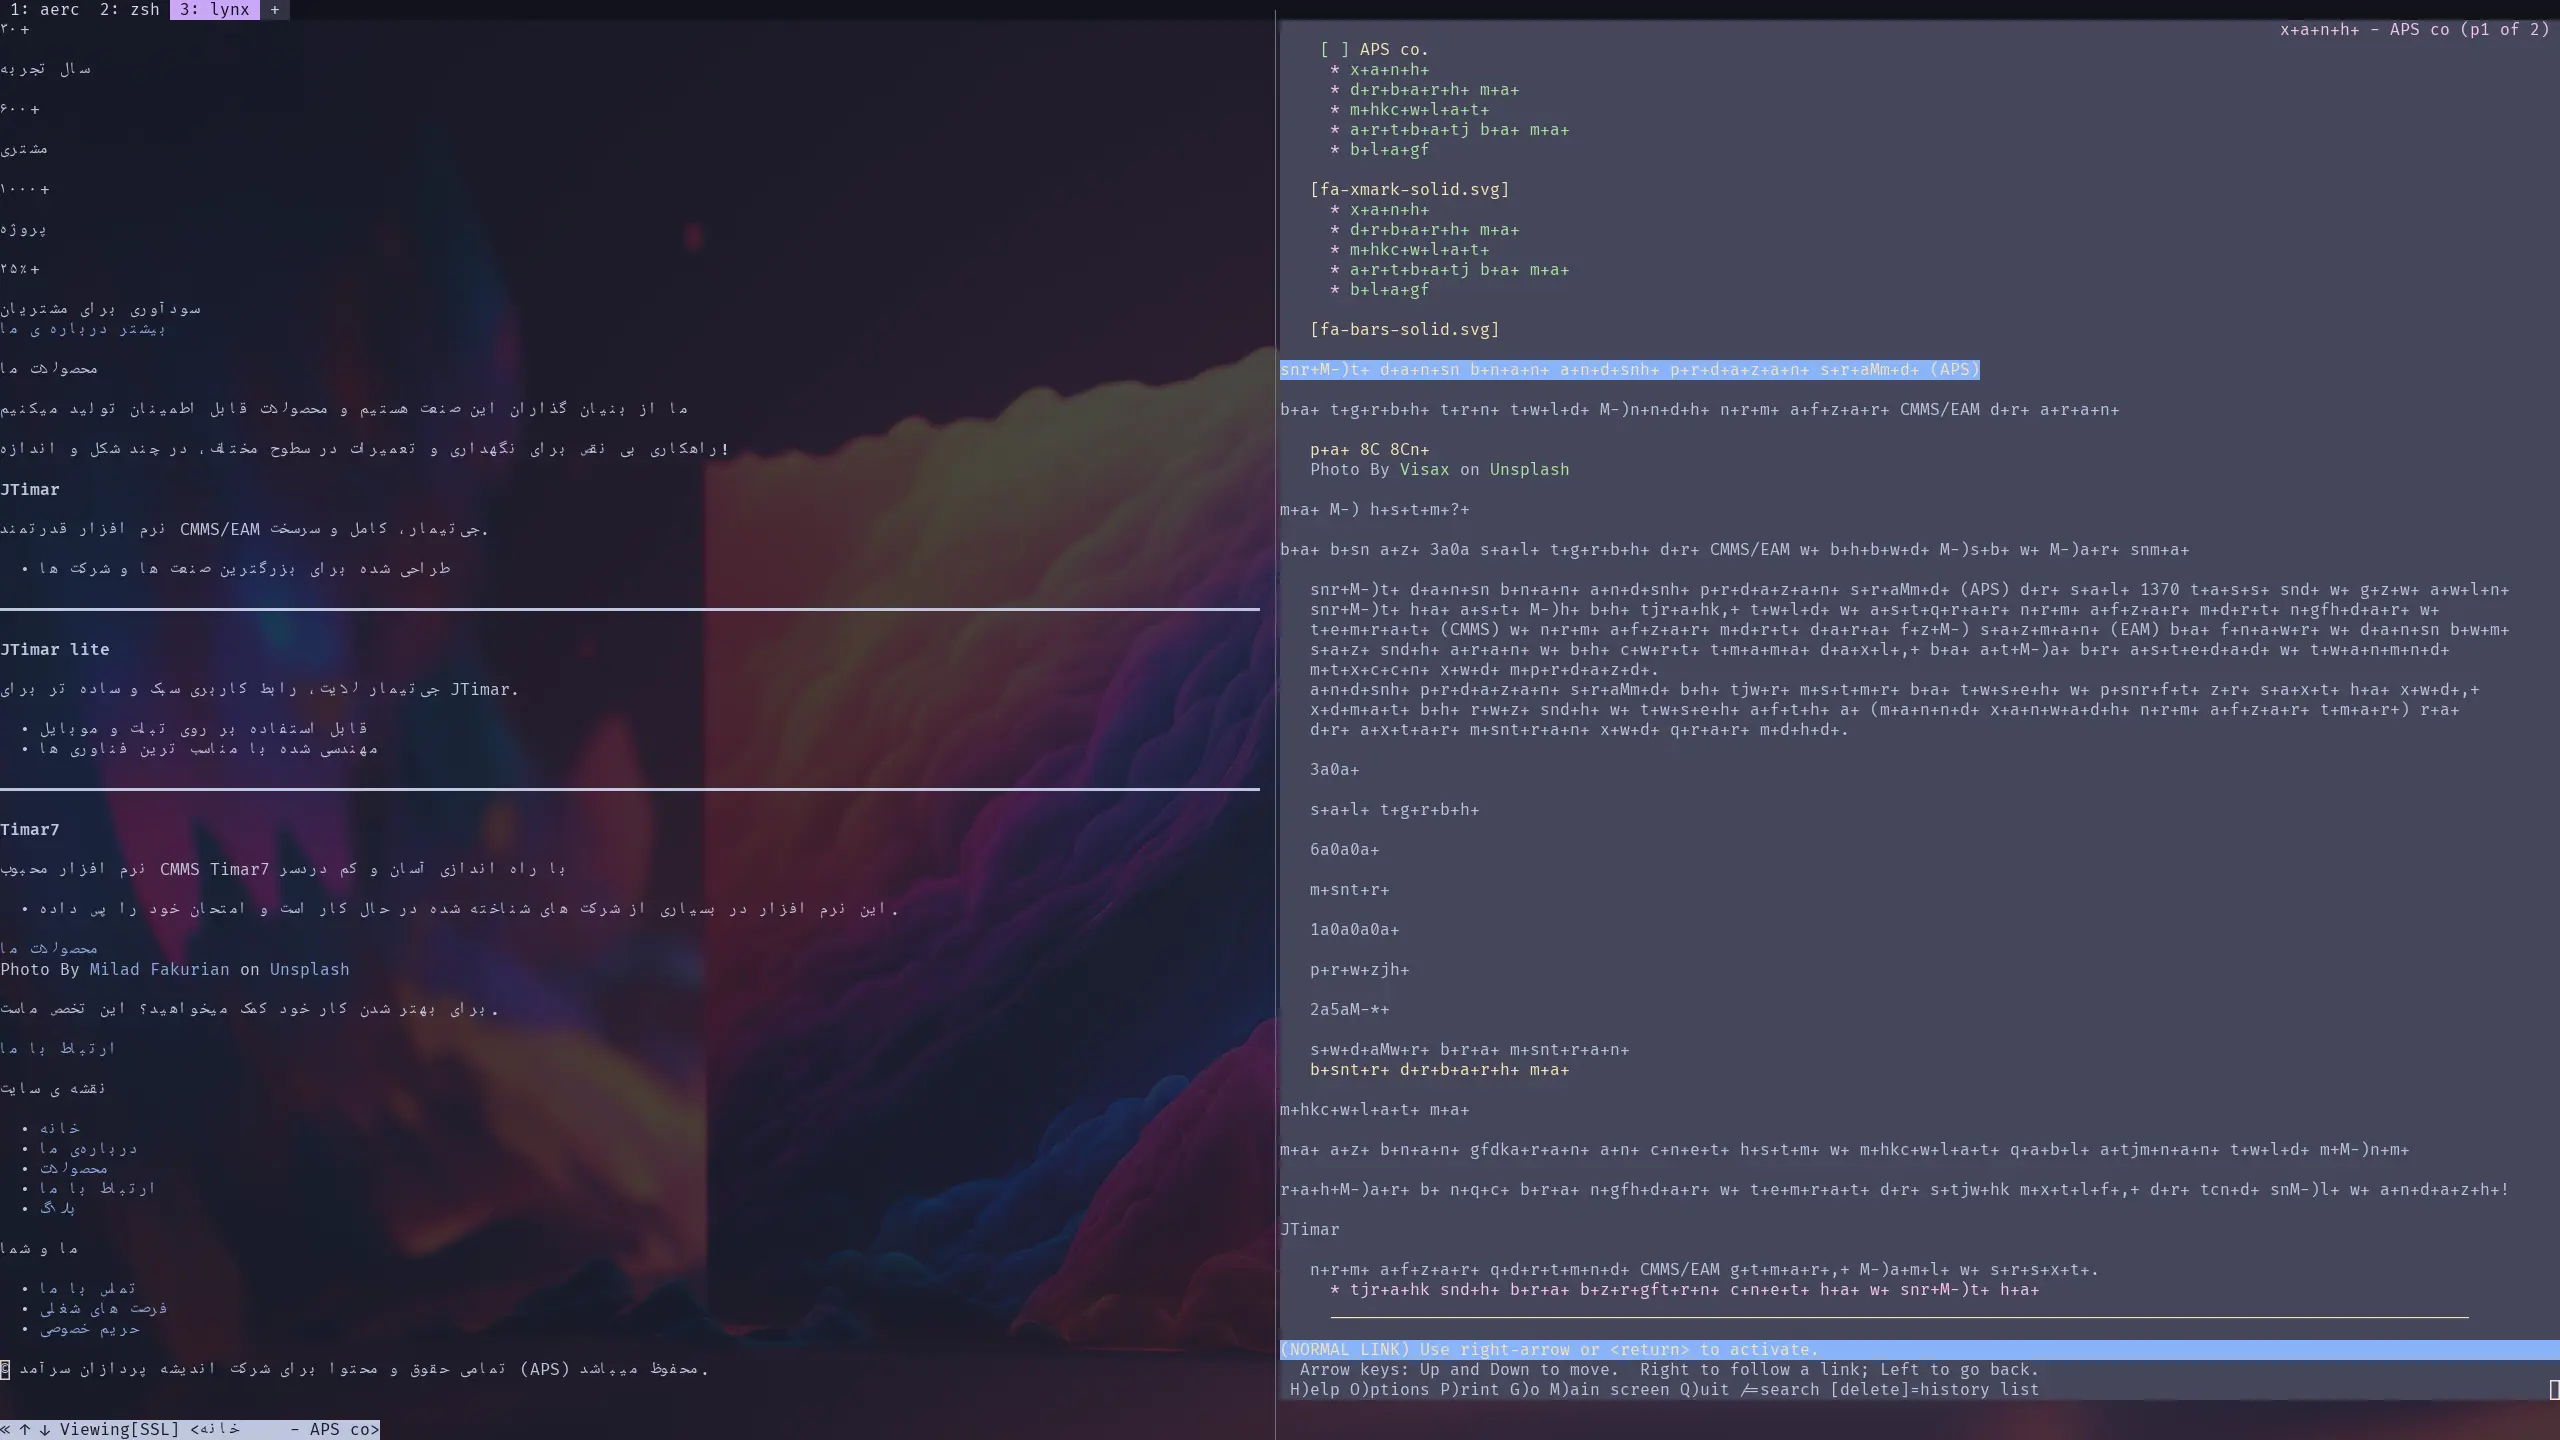Click G)o in the lynx command bar
Image resolution: width=2560 pixels, height=1440 pixels.
click(x=1525, y=1389)
